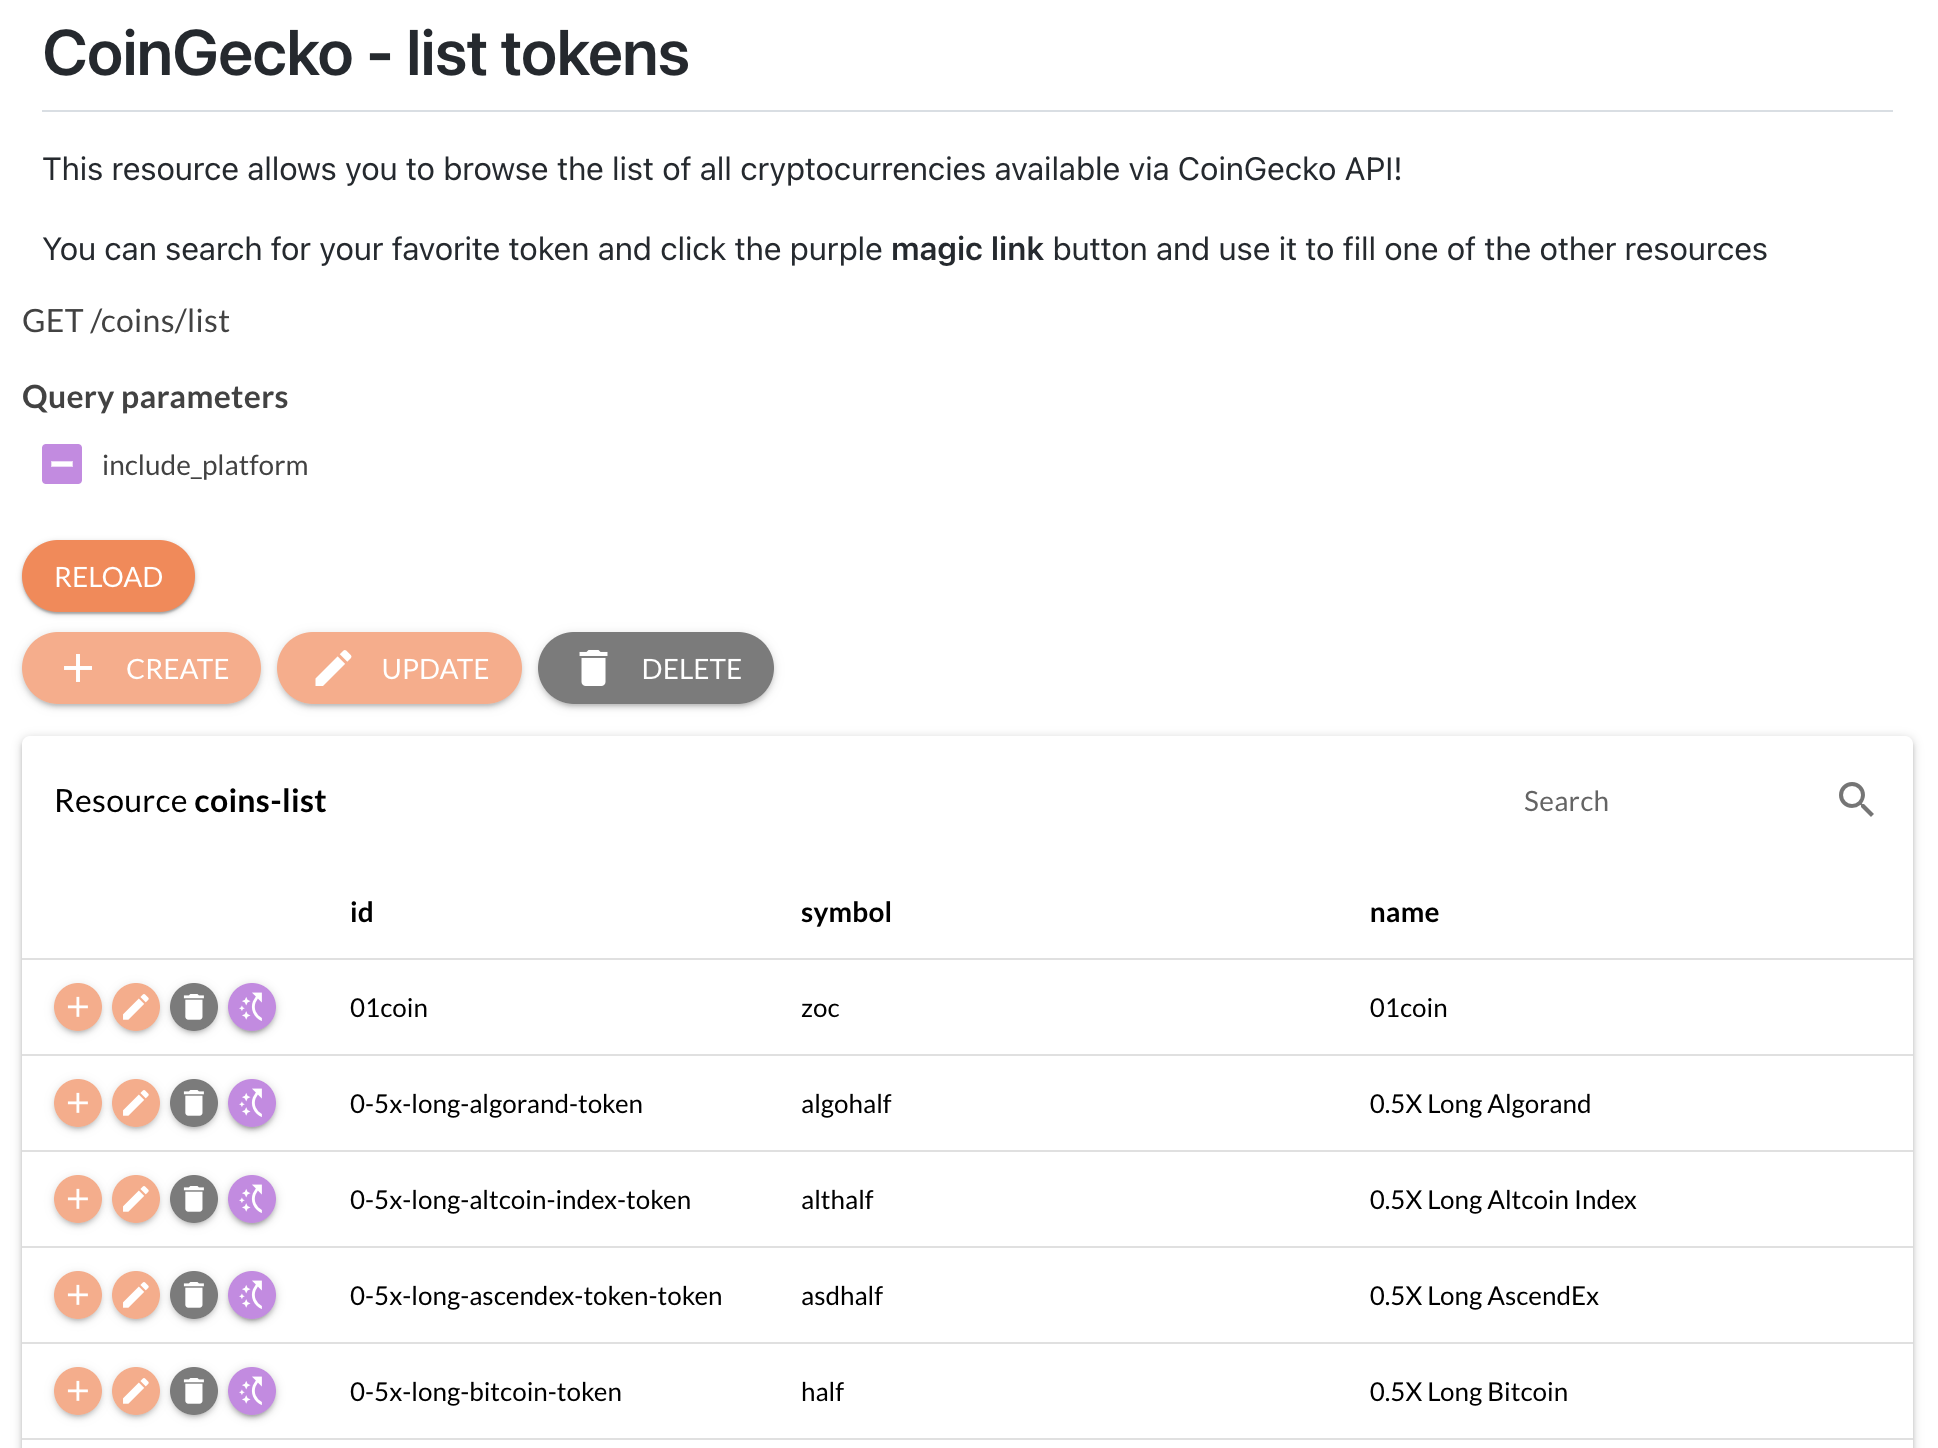Sort by the symbol column header
The image size is (1938, 1448).
(x=846, y=912)
